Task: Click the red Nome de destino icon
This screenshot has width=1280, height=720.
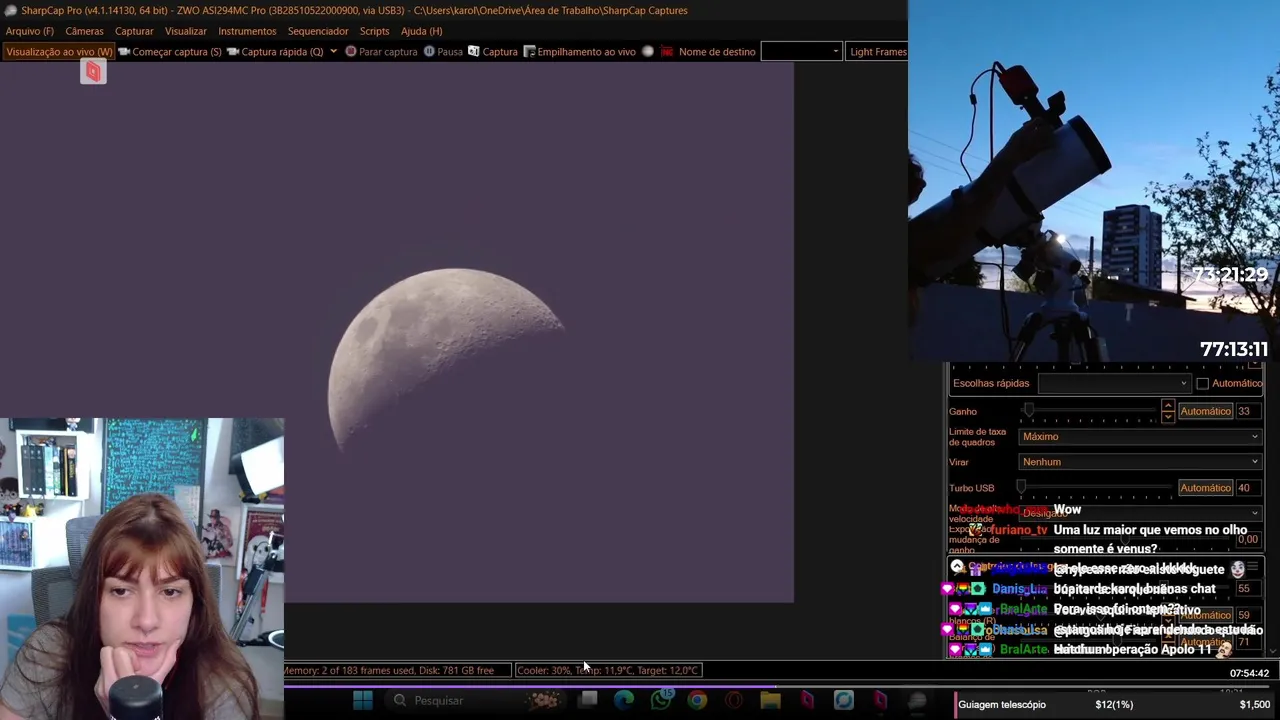Action: click(667, 51)
